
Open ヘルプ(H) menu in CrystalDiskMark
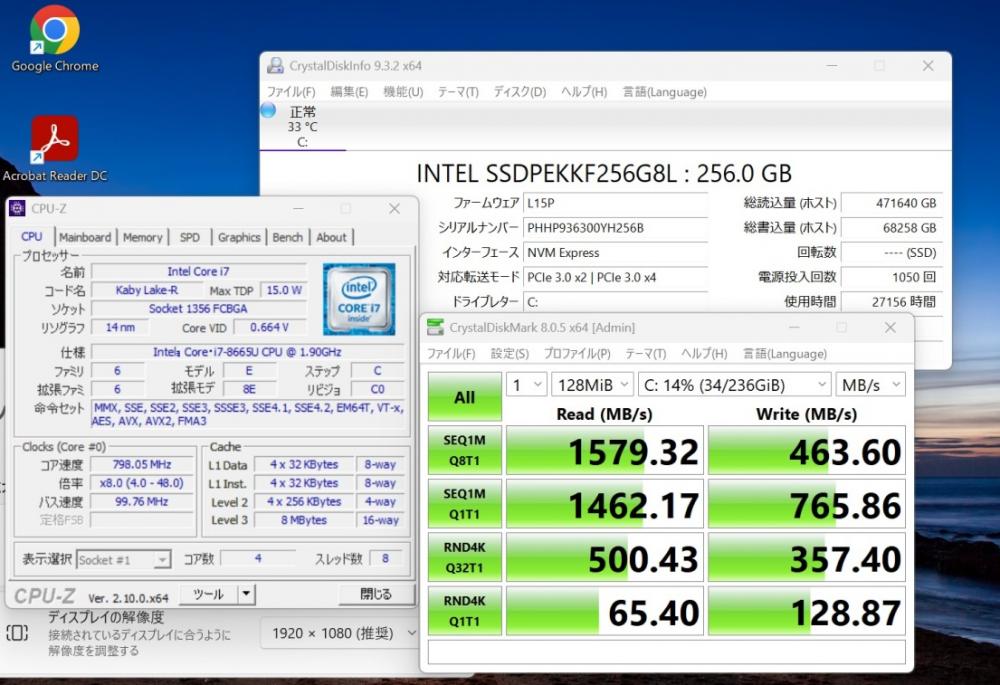pos(704,353)
